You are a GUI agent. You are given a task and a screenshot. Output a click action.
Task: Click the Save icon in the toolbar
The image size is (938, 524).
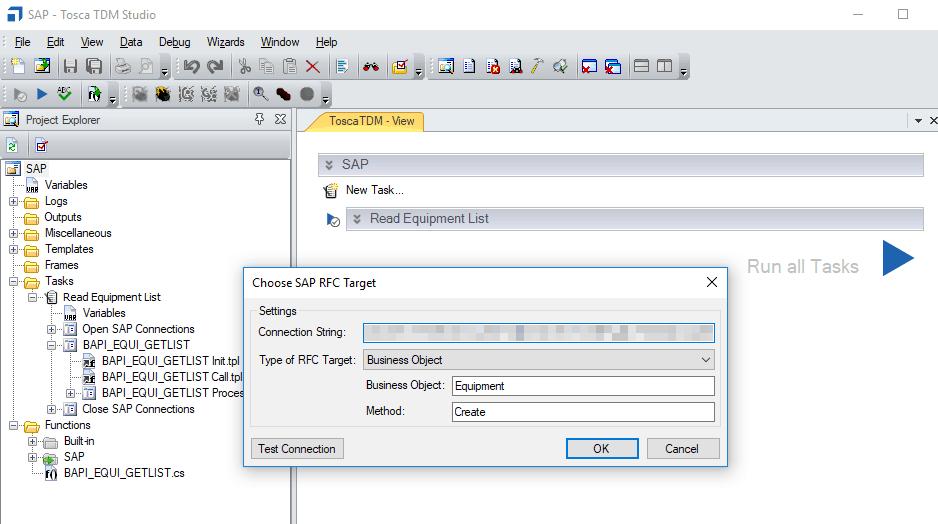tap(70, 67)
